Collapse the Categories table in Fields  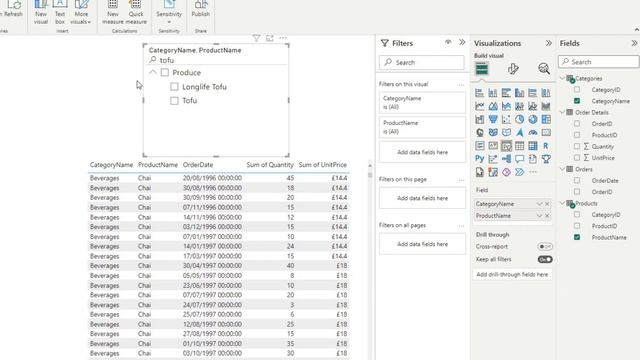(x=562, y=78)
